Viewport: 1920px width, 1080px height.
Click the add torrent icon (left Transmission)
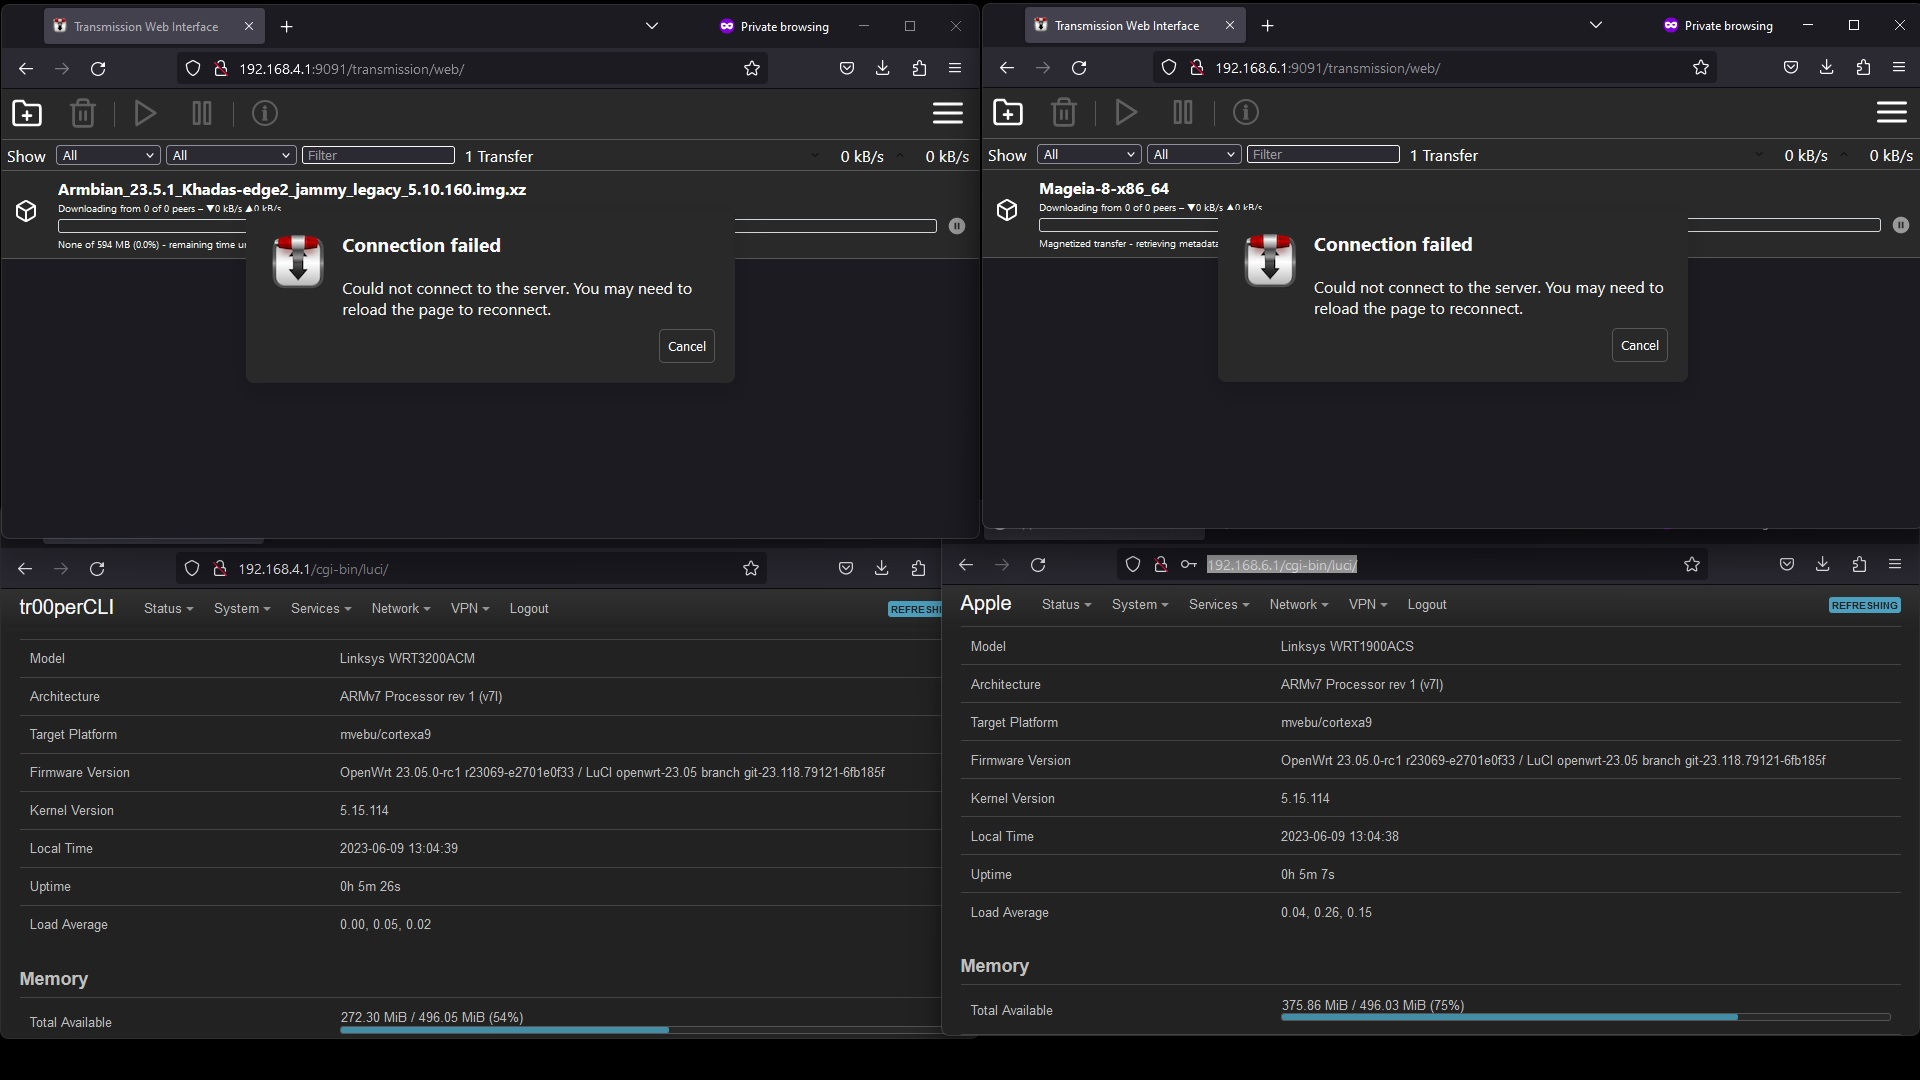point(26,112)
